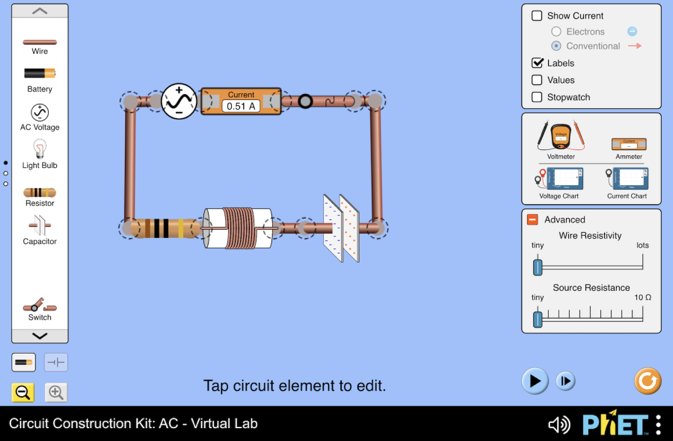Viewport: 673px width, 441px height.
Task: Tap the capacitor plates in circuit
Action: click(x=341, y=228)
